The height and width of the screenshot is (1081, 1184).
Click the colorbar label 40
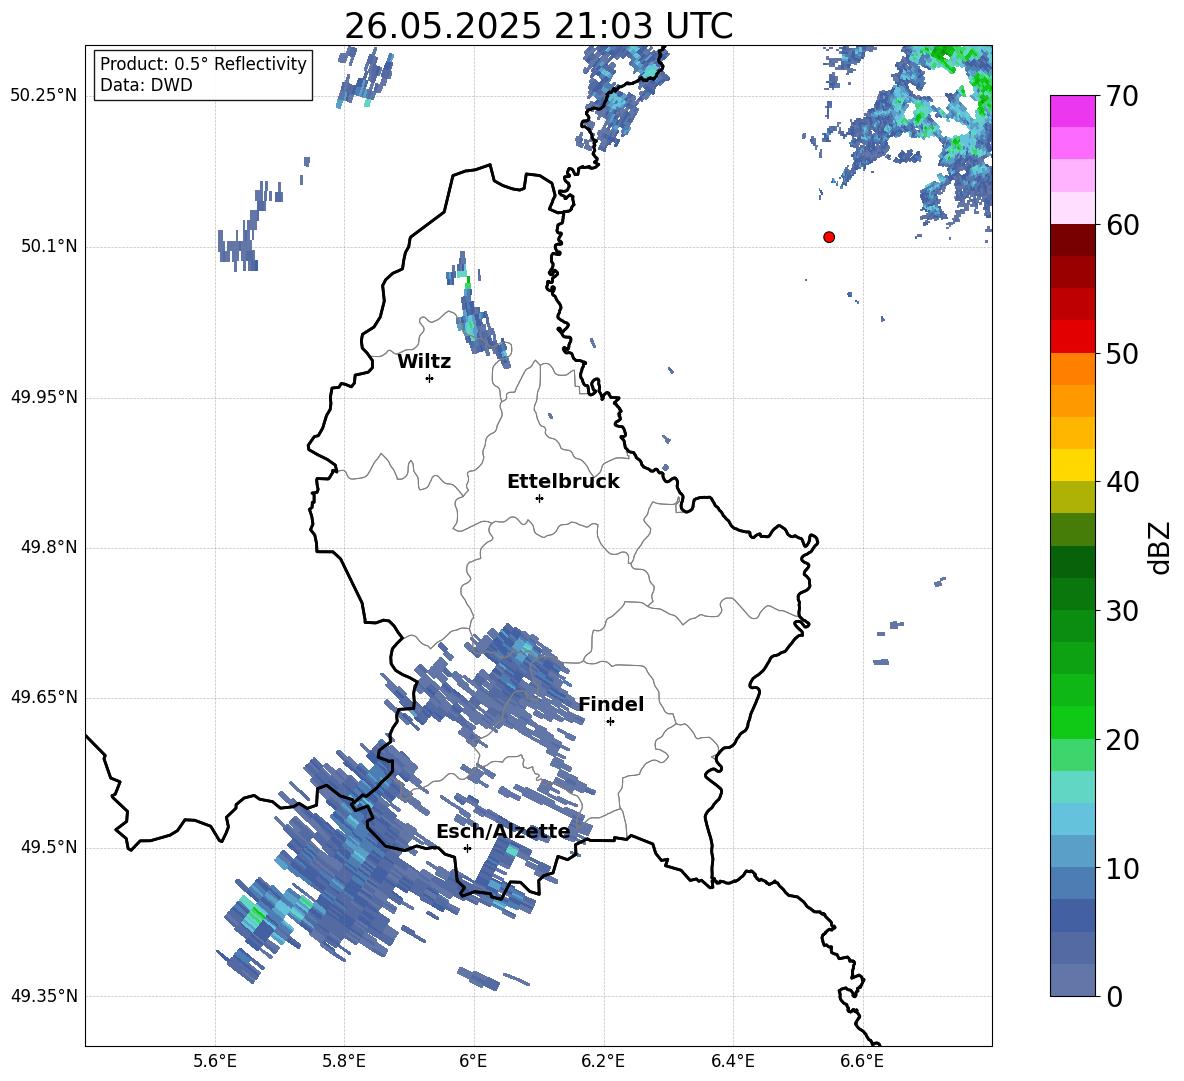[x=1122, y=482]
